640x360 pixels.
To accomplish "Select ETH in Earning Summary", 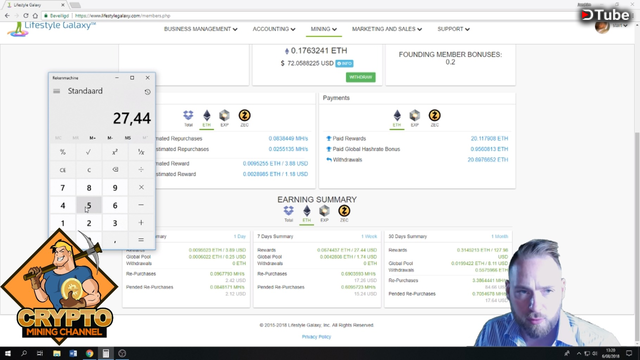I will tap(307, 213).
